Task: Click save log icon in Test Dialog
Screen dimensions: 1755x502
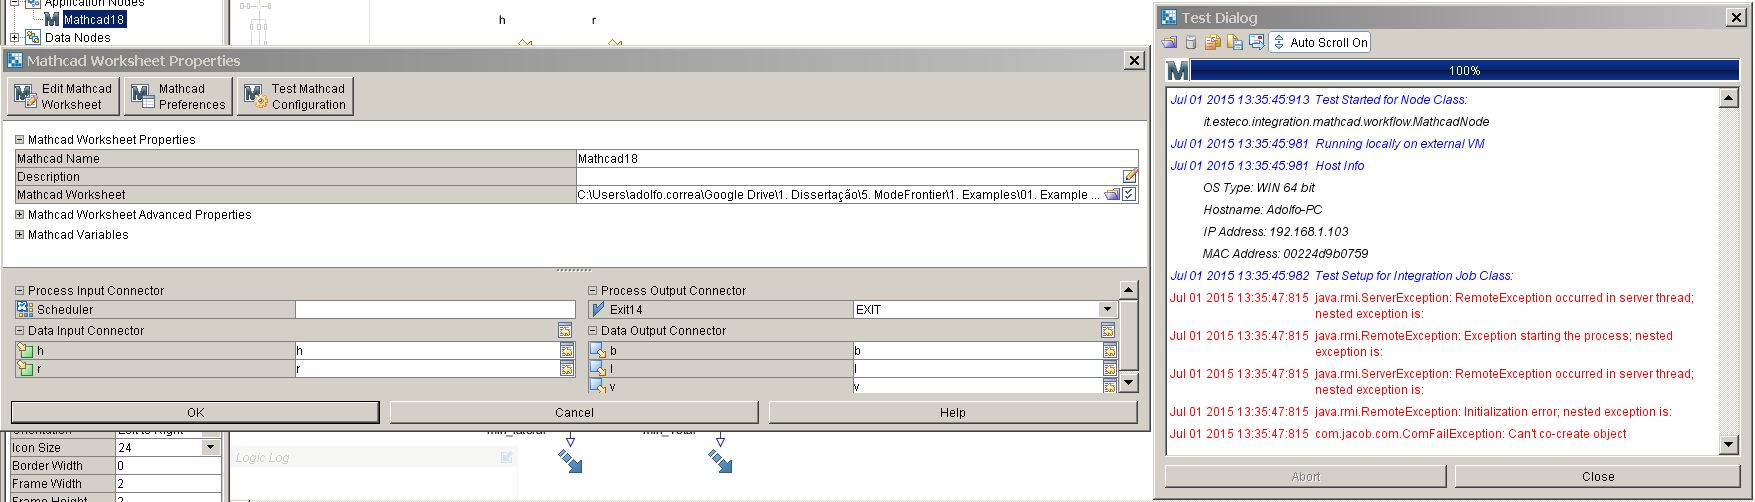Action: click(1235, 42)
